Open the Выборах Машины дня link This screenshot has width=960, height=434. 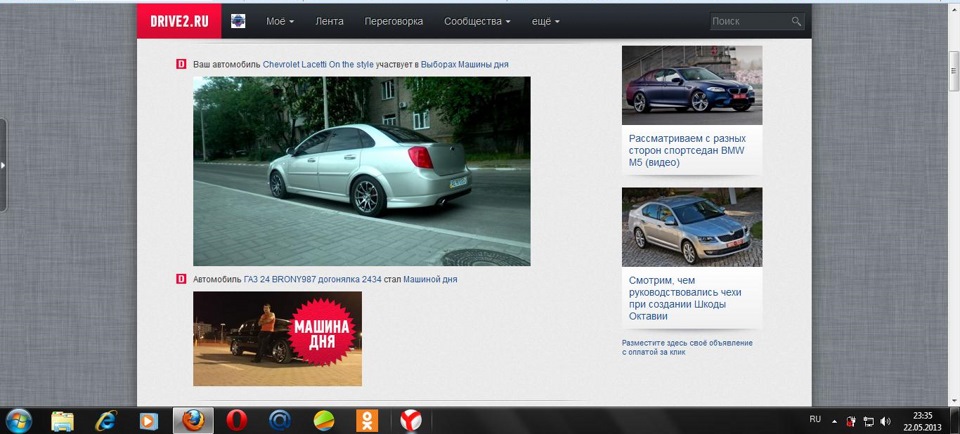[465, 64]
